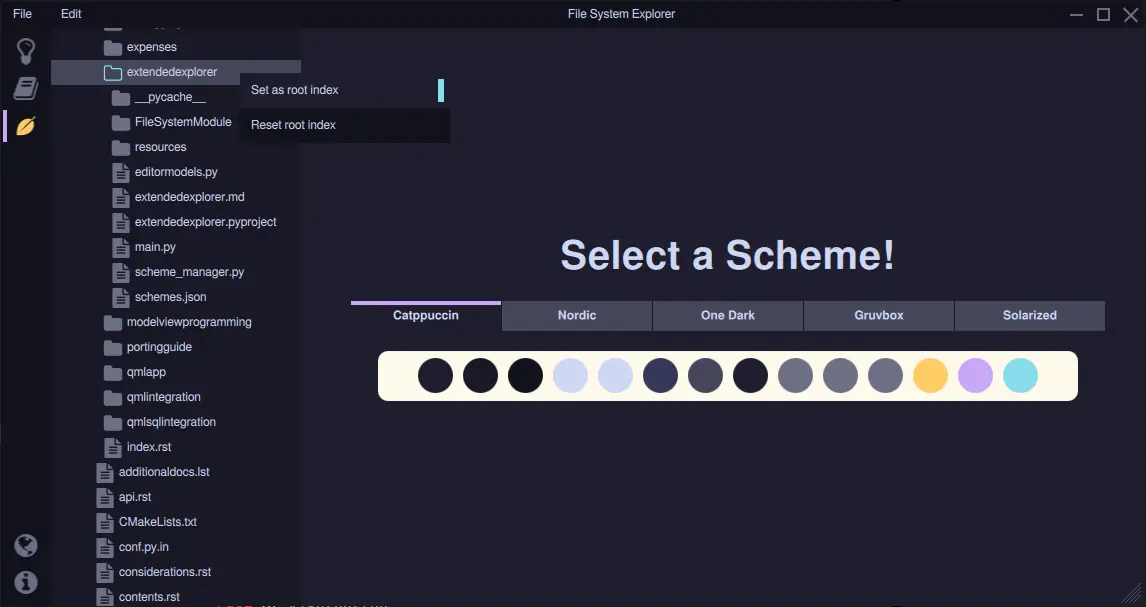Expand the resources folder
This screenshot has width=1146, height=607.
[160, 147]
